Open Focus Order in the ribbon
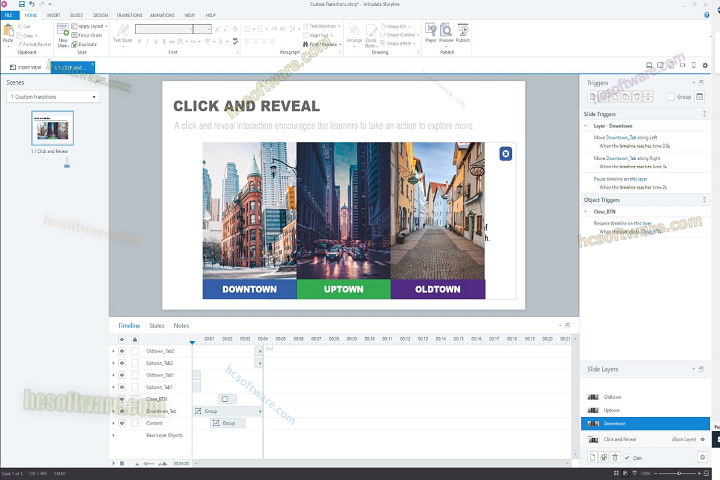The image size is (720, 480). 87,35
